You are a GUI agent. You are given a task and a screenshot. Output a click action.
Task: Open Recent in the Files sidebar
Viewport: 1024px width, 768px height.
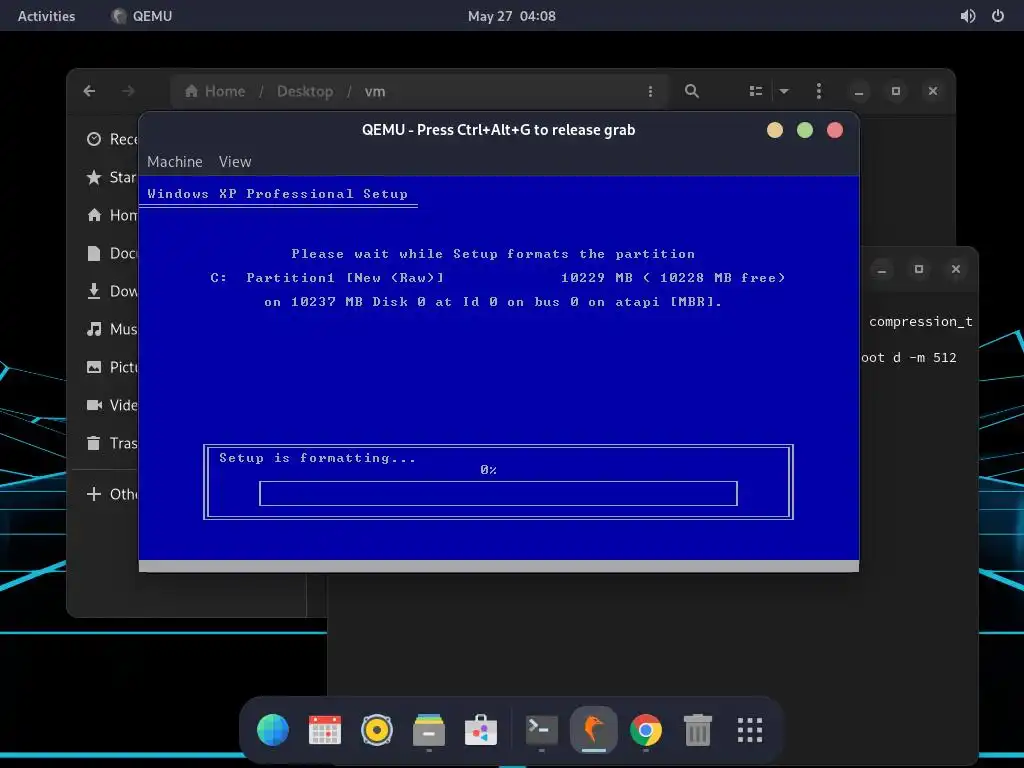point(112,139)
